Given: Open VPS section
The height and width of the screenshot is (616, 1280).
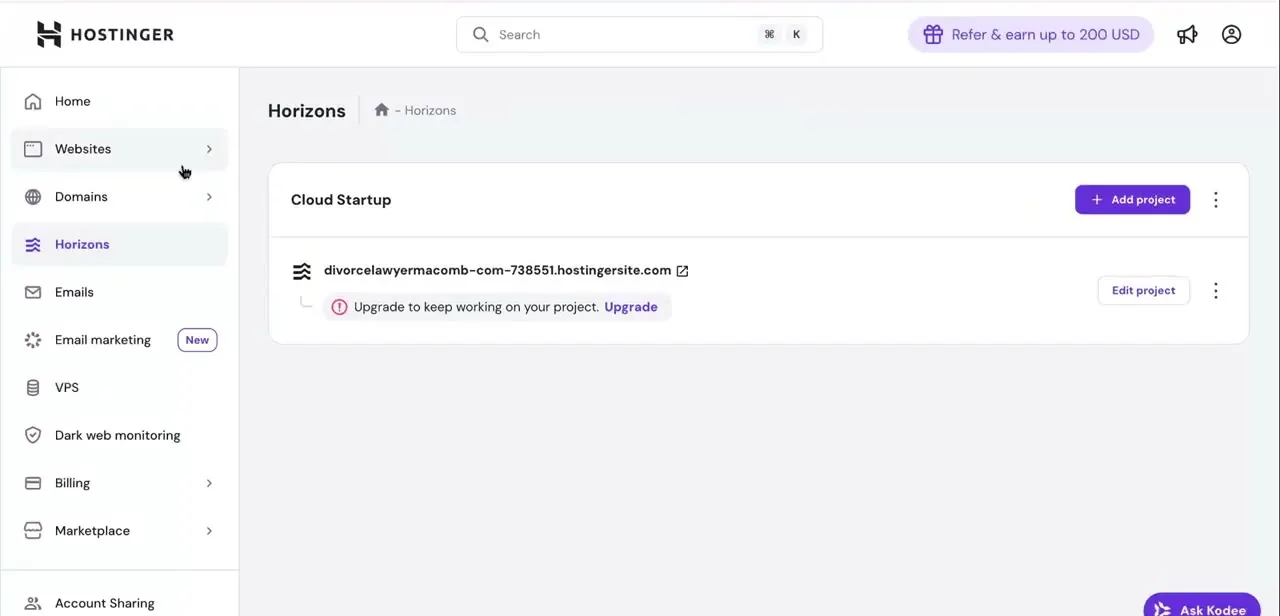Looking at the screenshot, I should [x=119, y=387].
